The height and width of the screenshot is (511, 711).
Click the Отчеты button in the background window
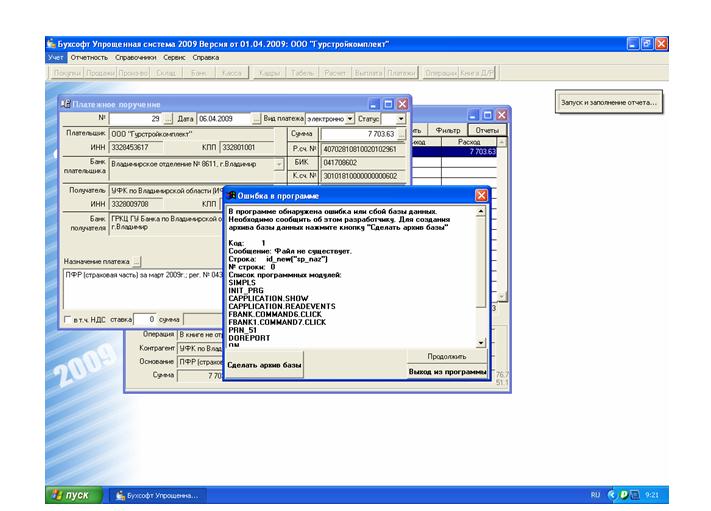pyautogui.click(x=487, y=130)
